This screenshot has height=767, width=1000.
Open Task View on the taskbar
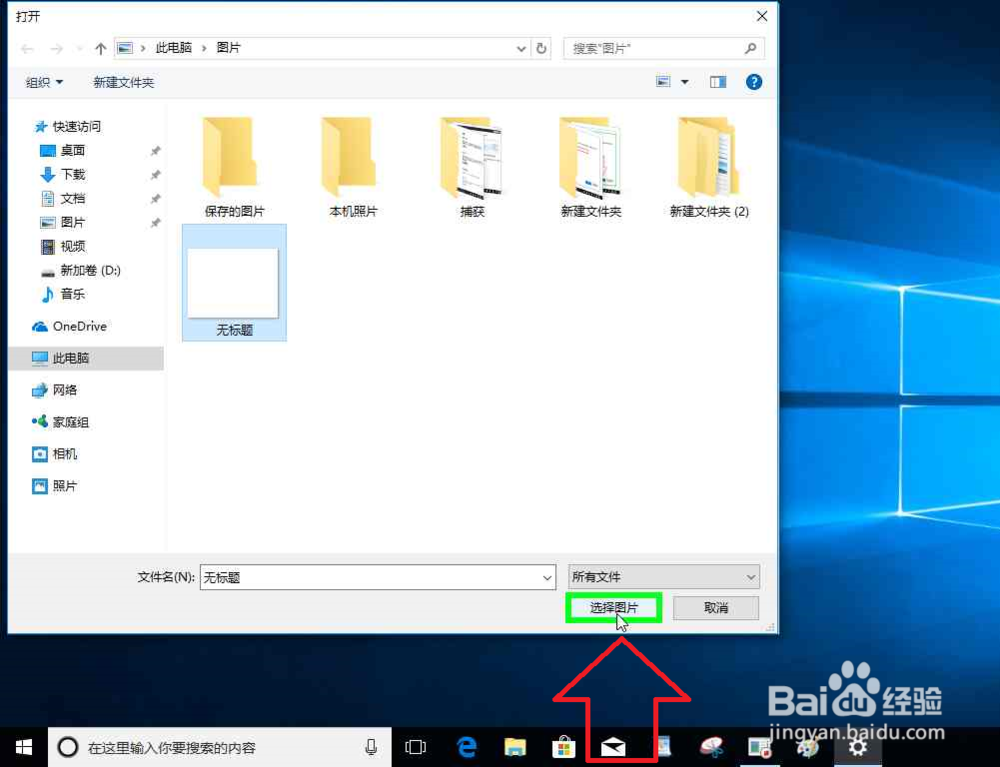click(415, 747)
